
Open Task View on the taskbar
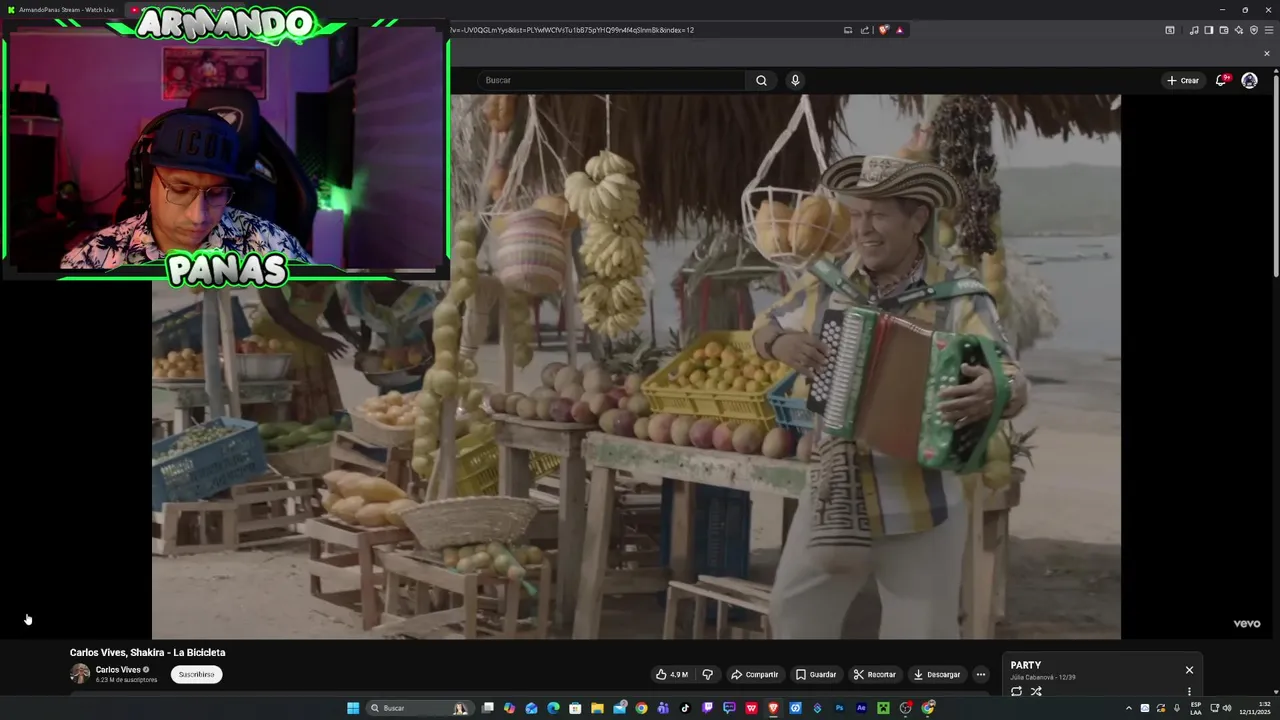coord(488,708)
